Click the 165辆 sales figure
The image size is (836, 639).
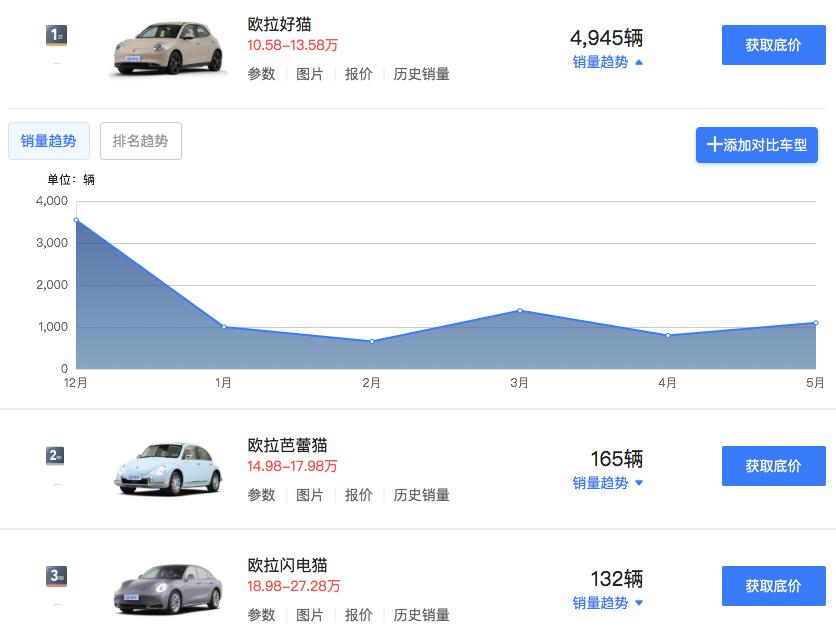tap(617, 459)
